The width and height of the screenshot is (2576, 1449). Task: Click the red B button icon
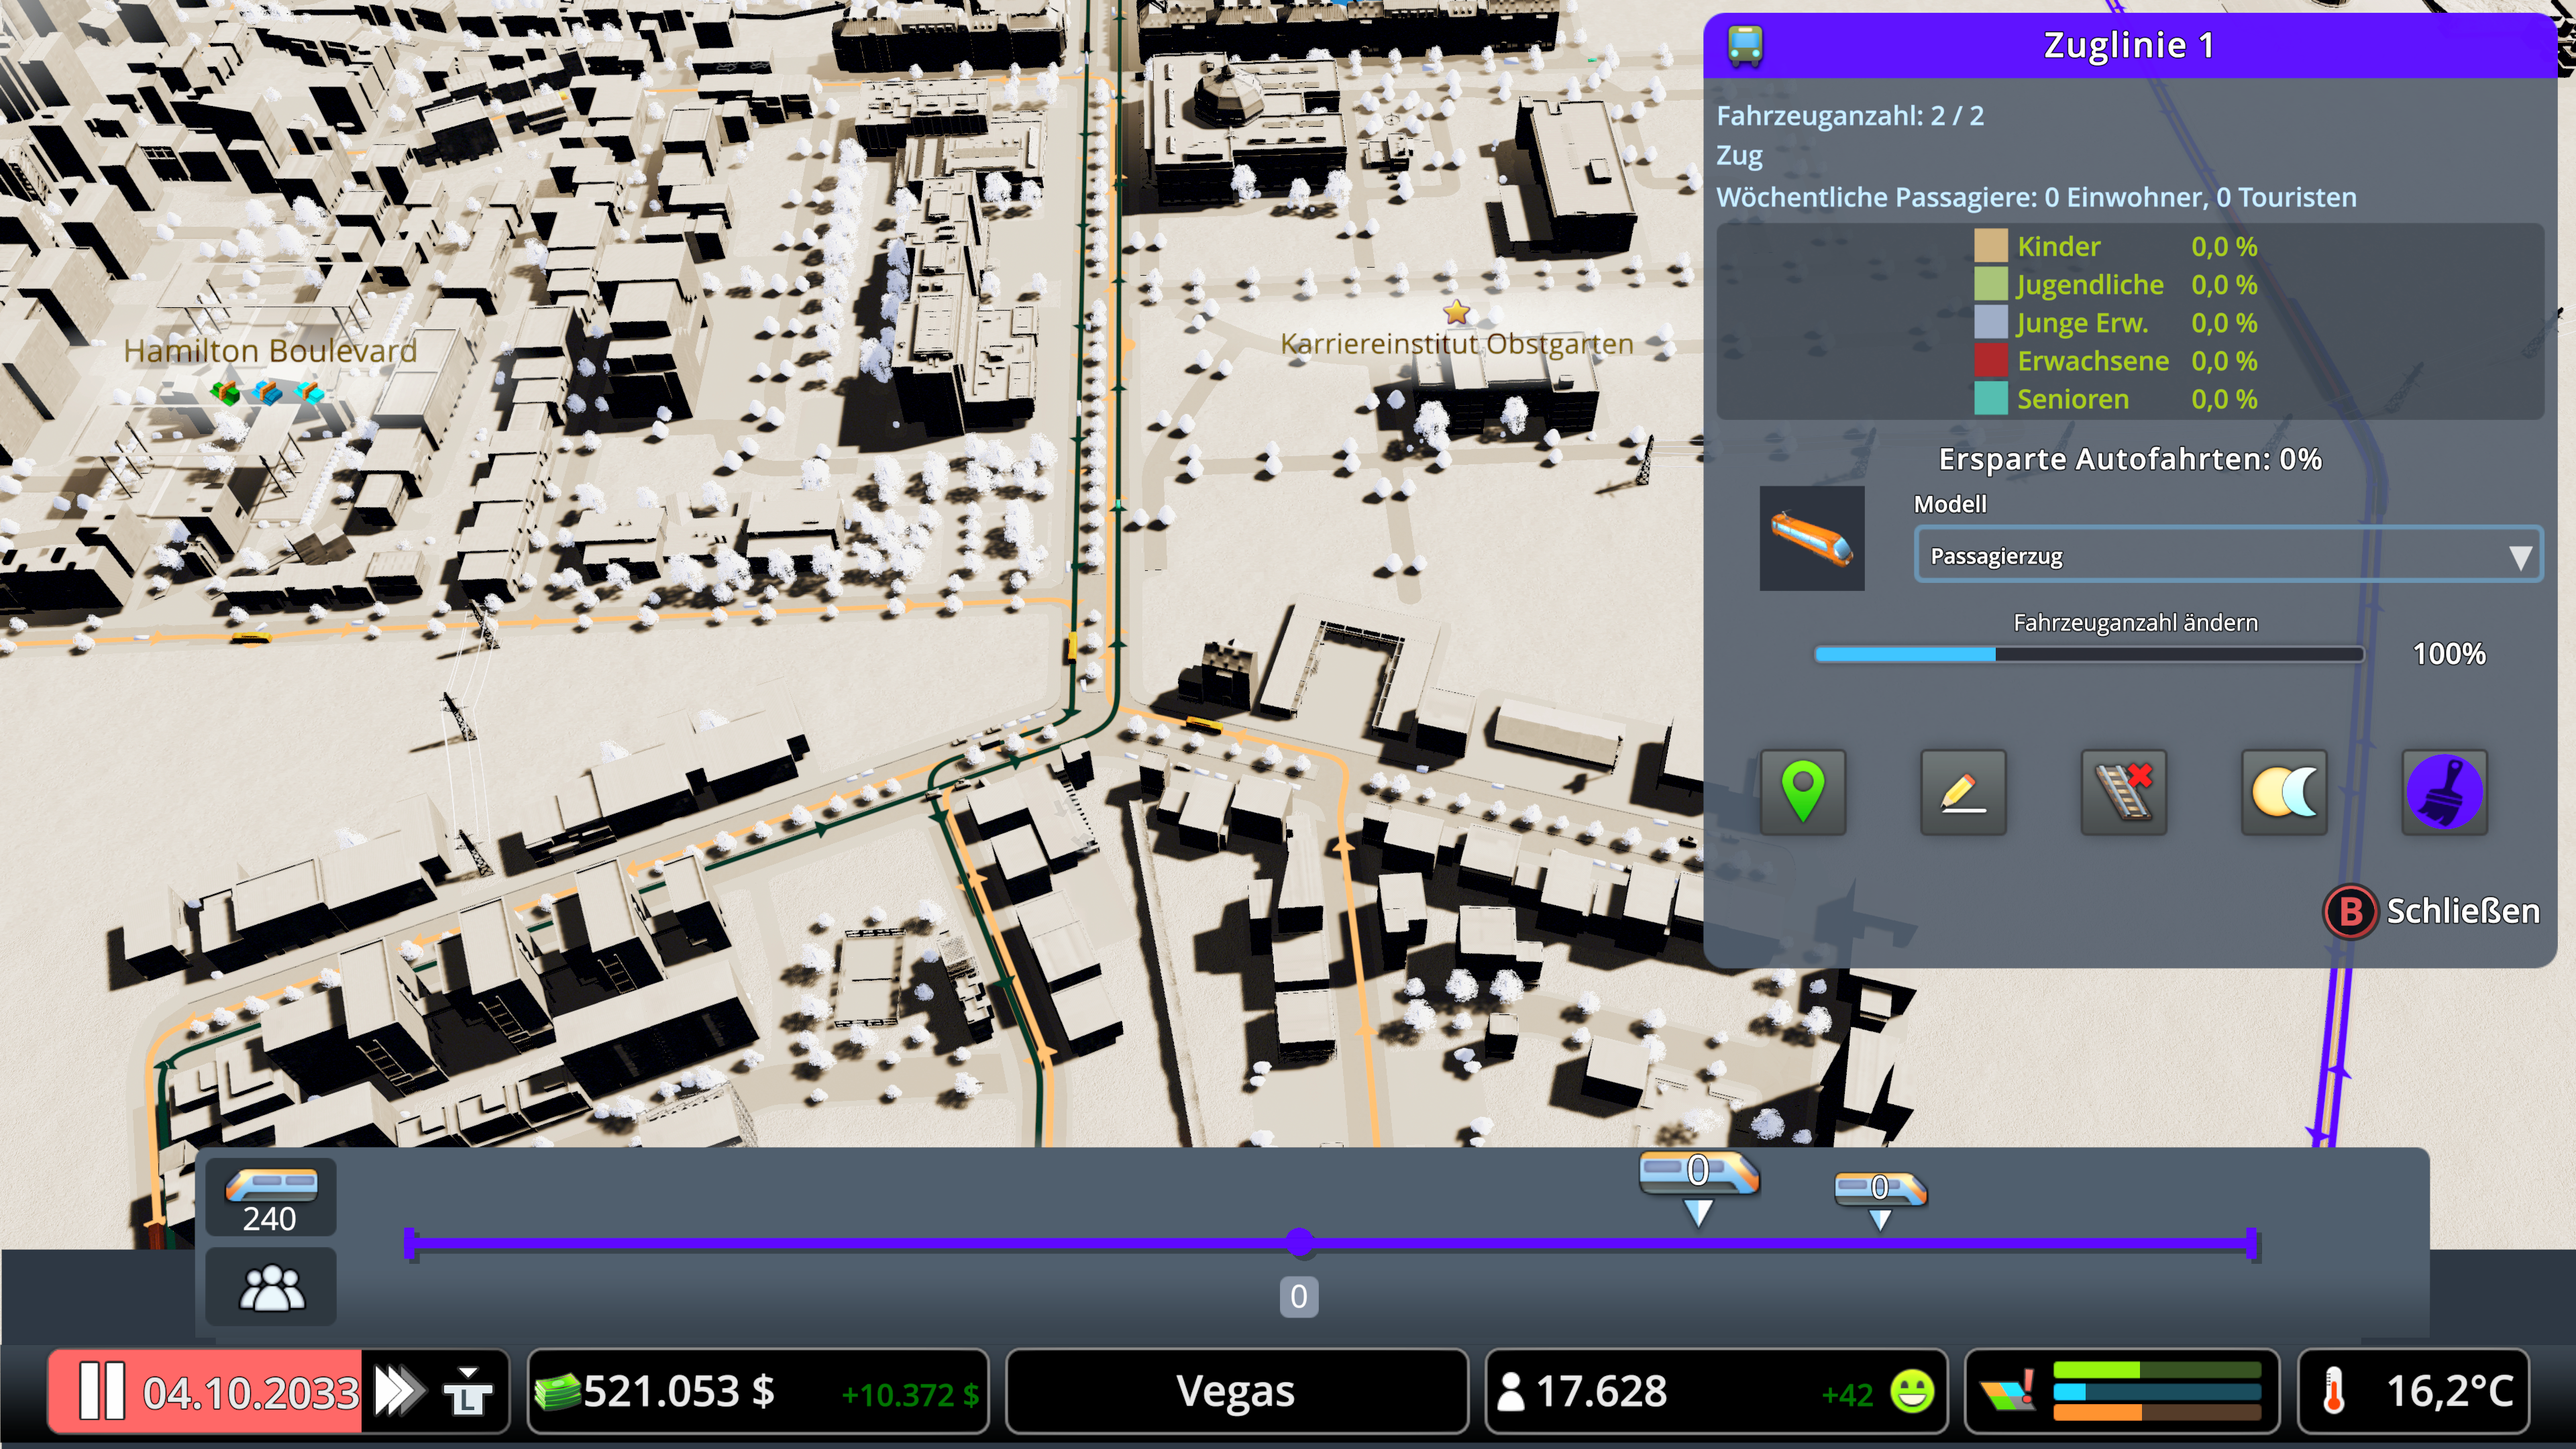(2350, 911)
